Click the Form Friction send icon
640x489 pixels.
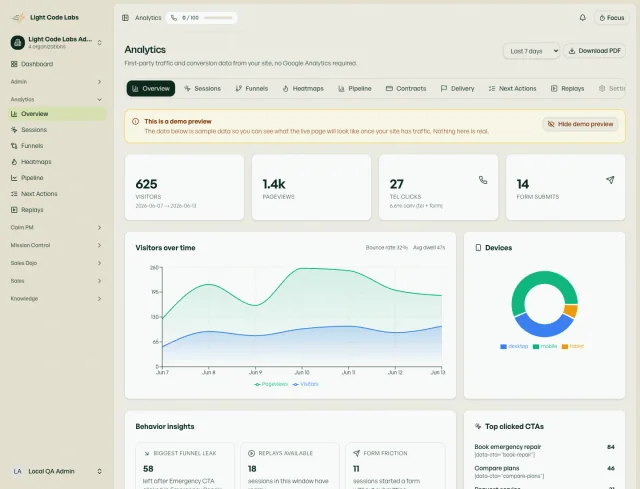pos(356,453)
